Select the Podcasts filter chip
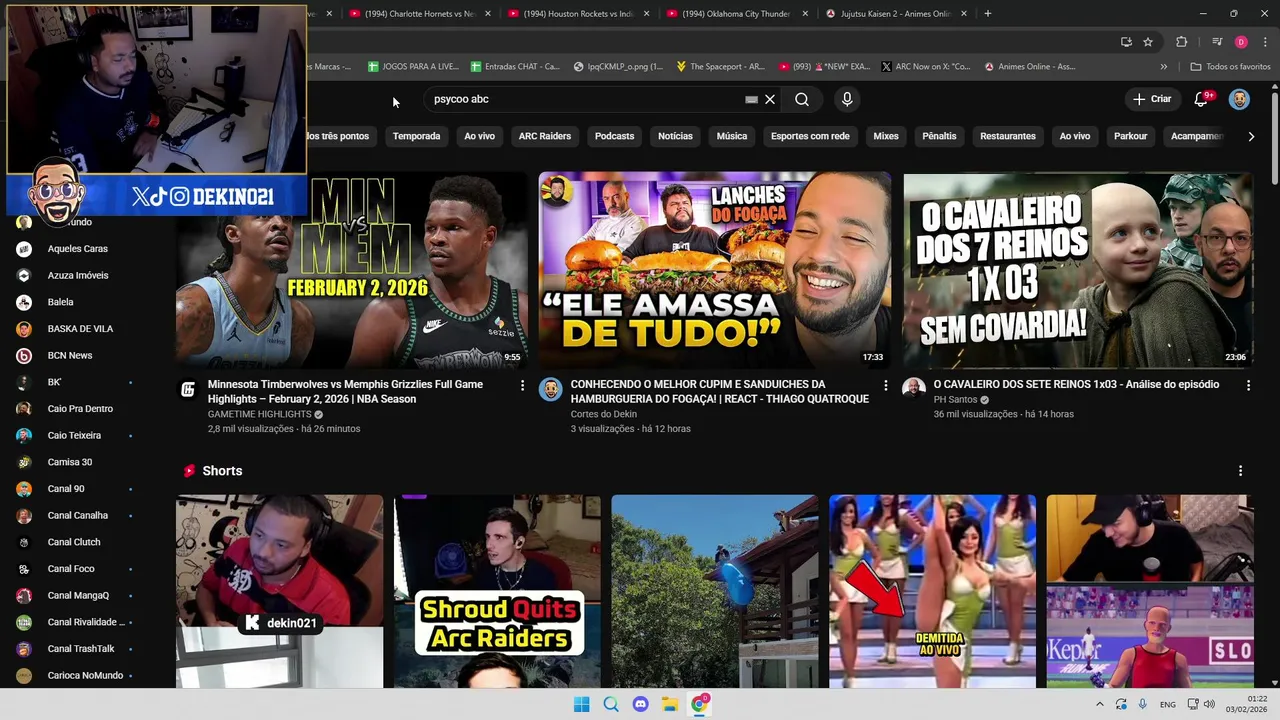Image resolution: width=1280 pixels, height=720 pixels. (614, 136)
